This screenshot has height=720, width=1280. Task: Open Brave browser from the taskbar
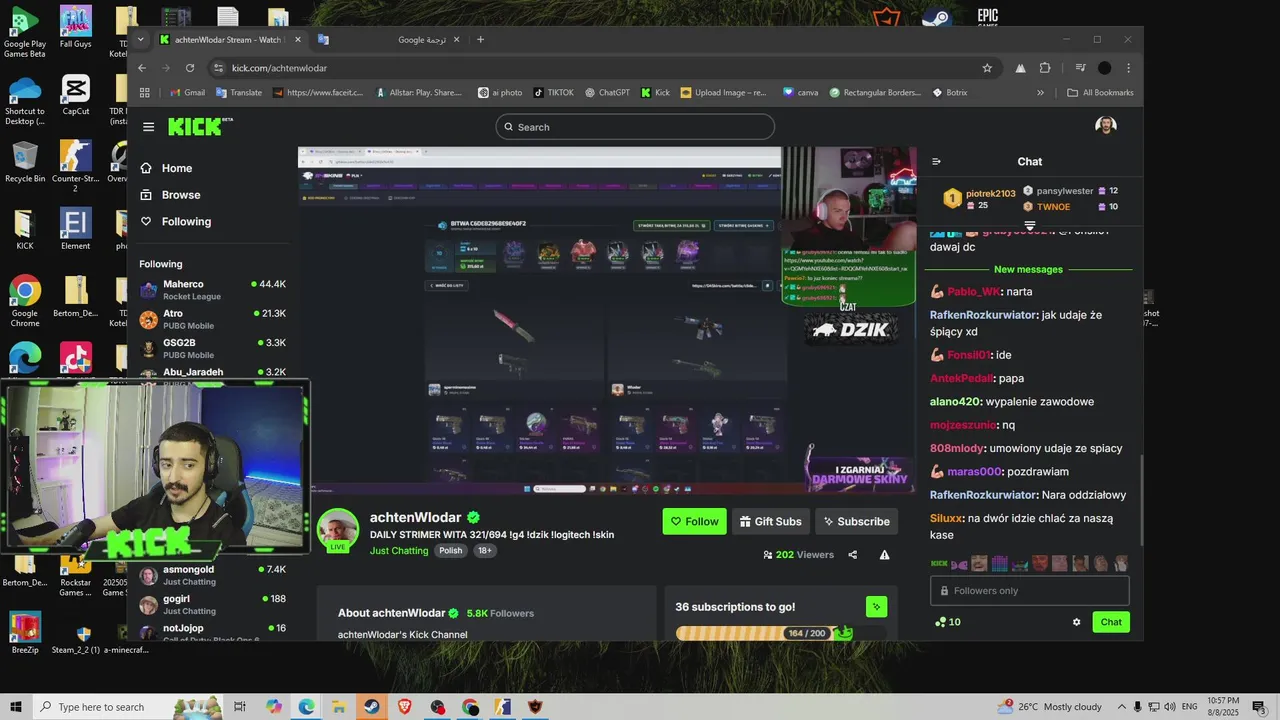[x=405, y=707]
